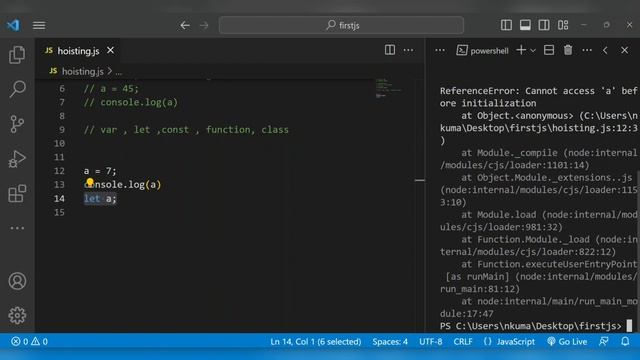This screenshot has height=360, width=640.
Task: Open the Run and Debug view
Action: tap(17, 159)
